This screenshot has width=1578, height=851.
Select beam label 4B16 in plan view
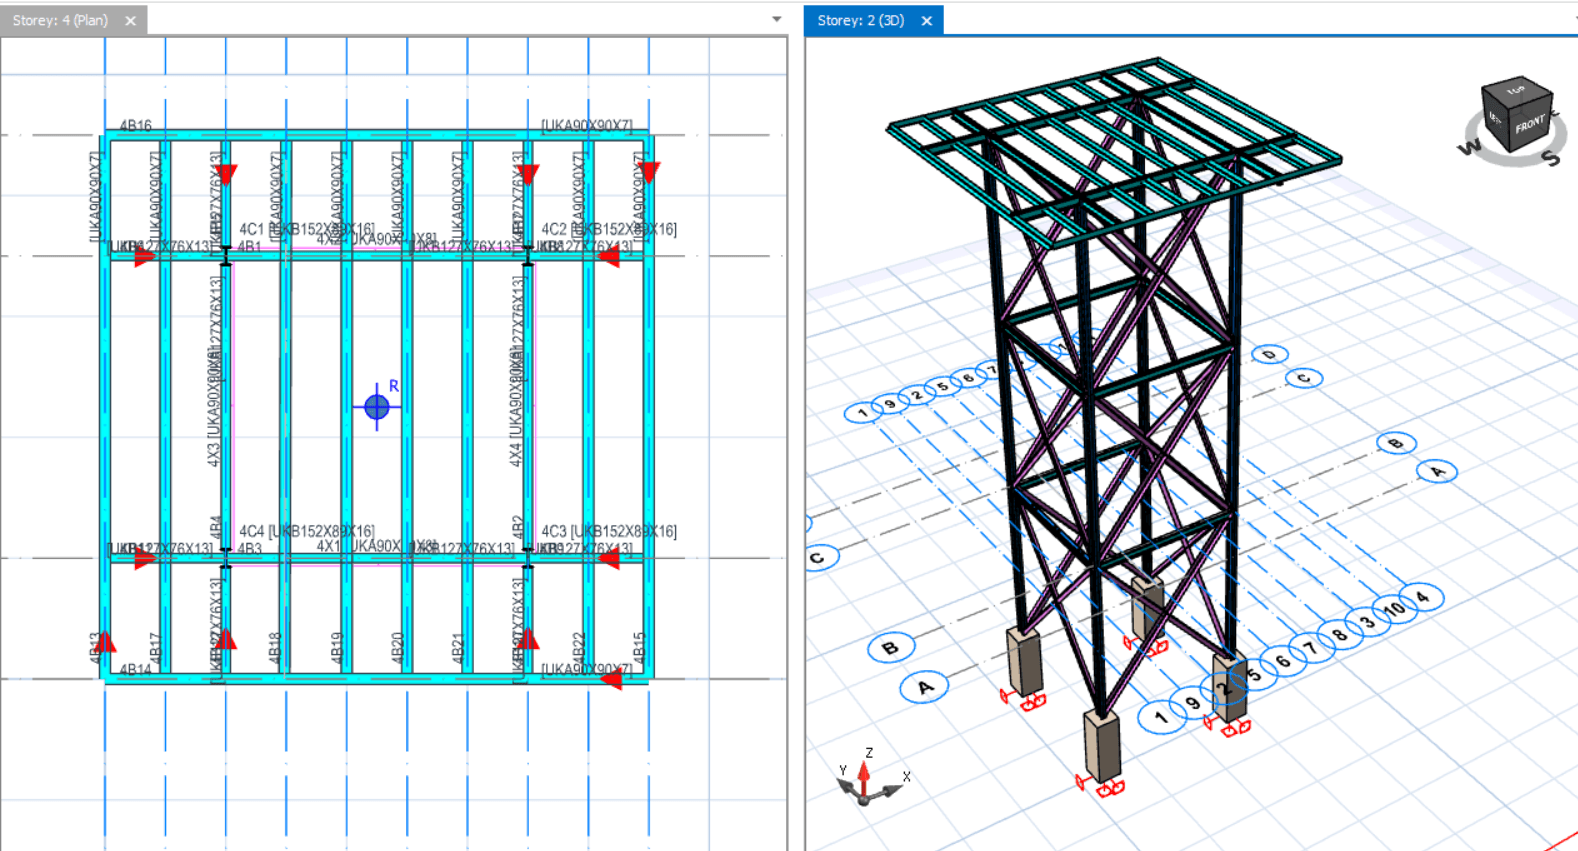pos(136,125)
